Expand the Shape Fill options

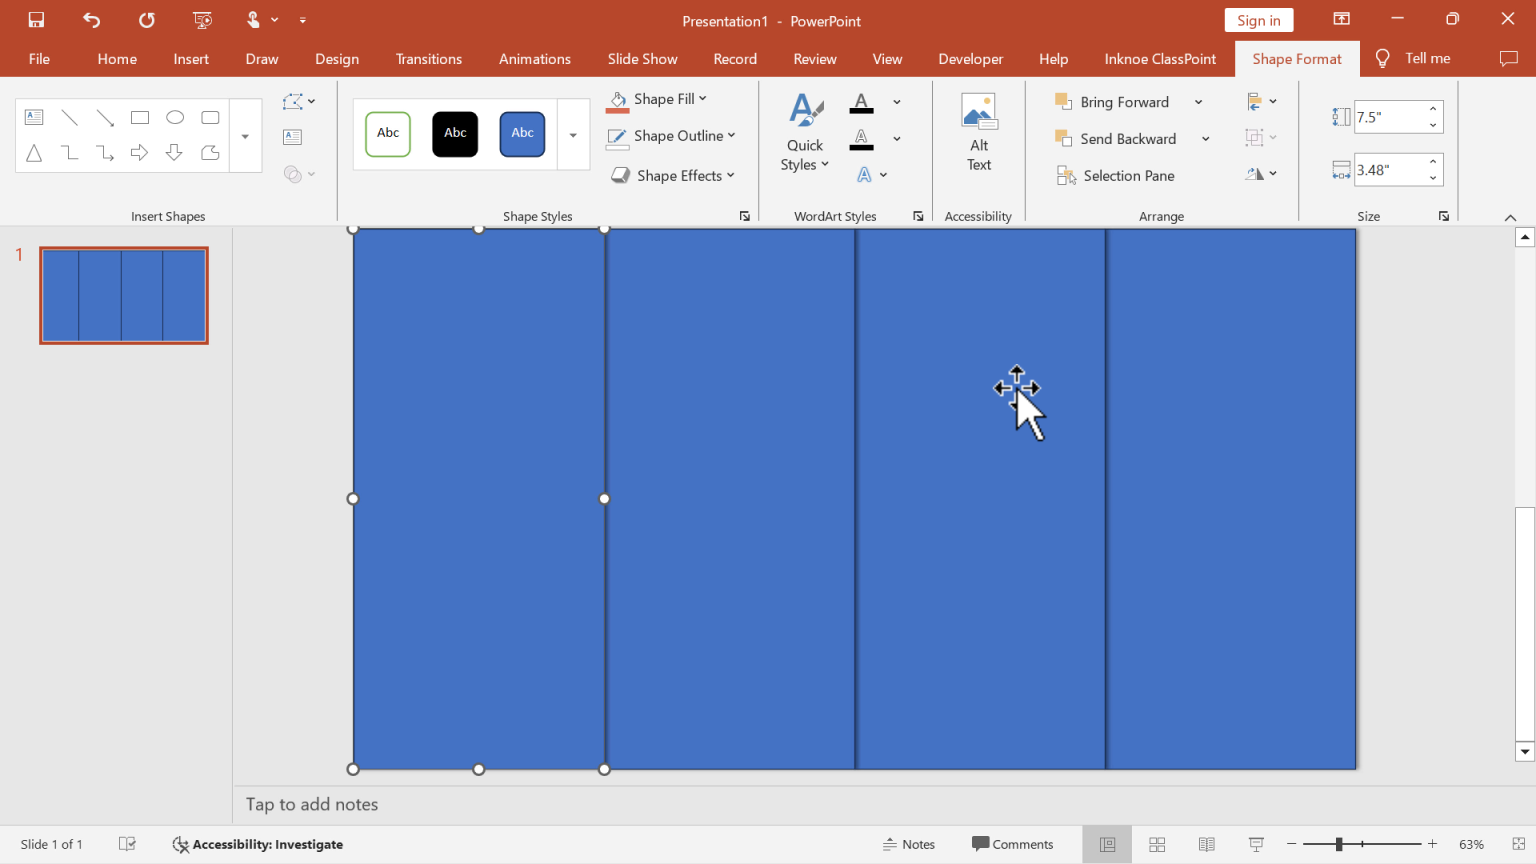703,99
